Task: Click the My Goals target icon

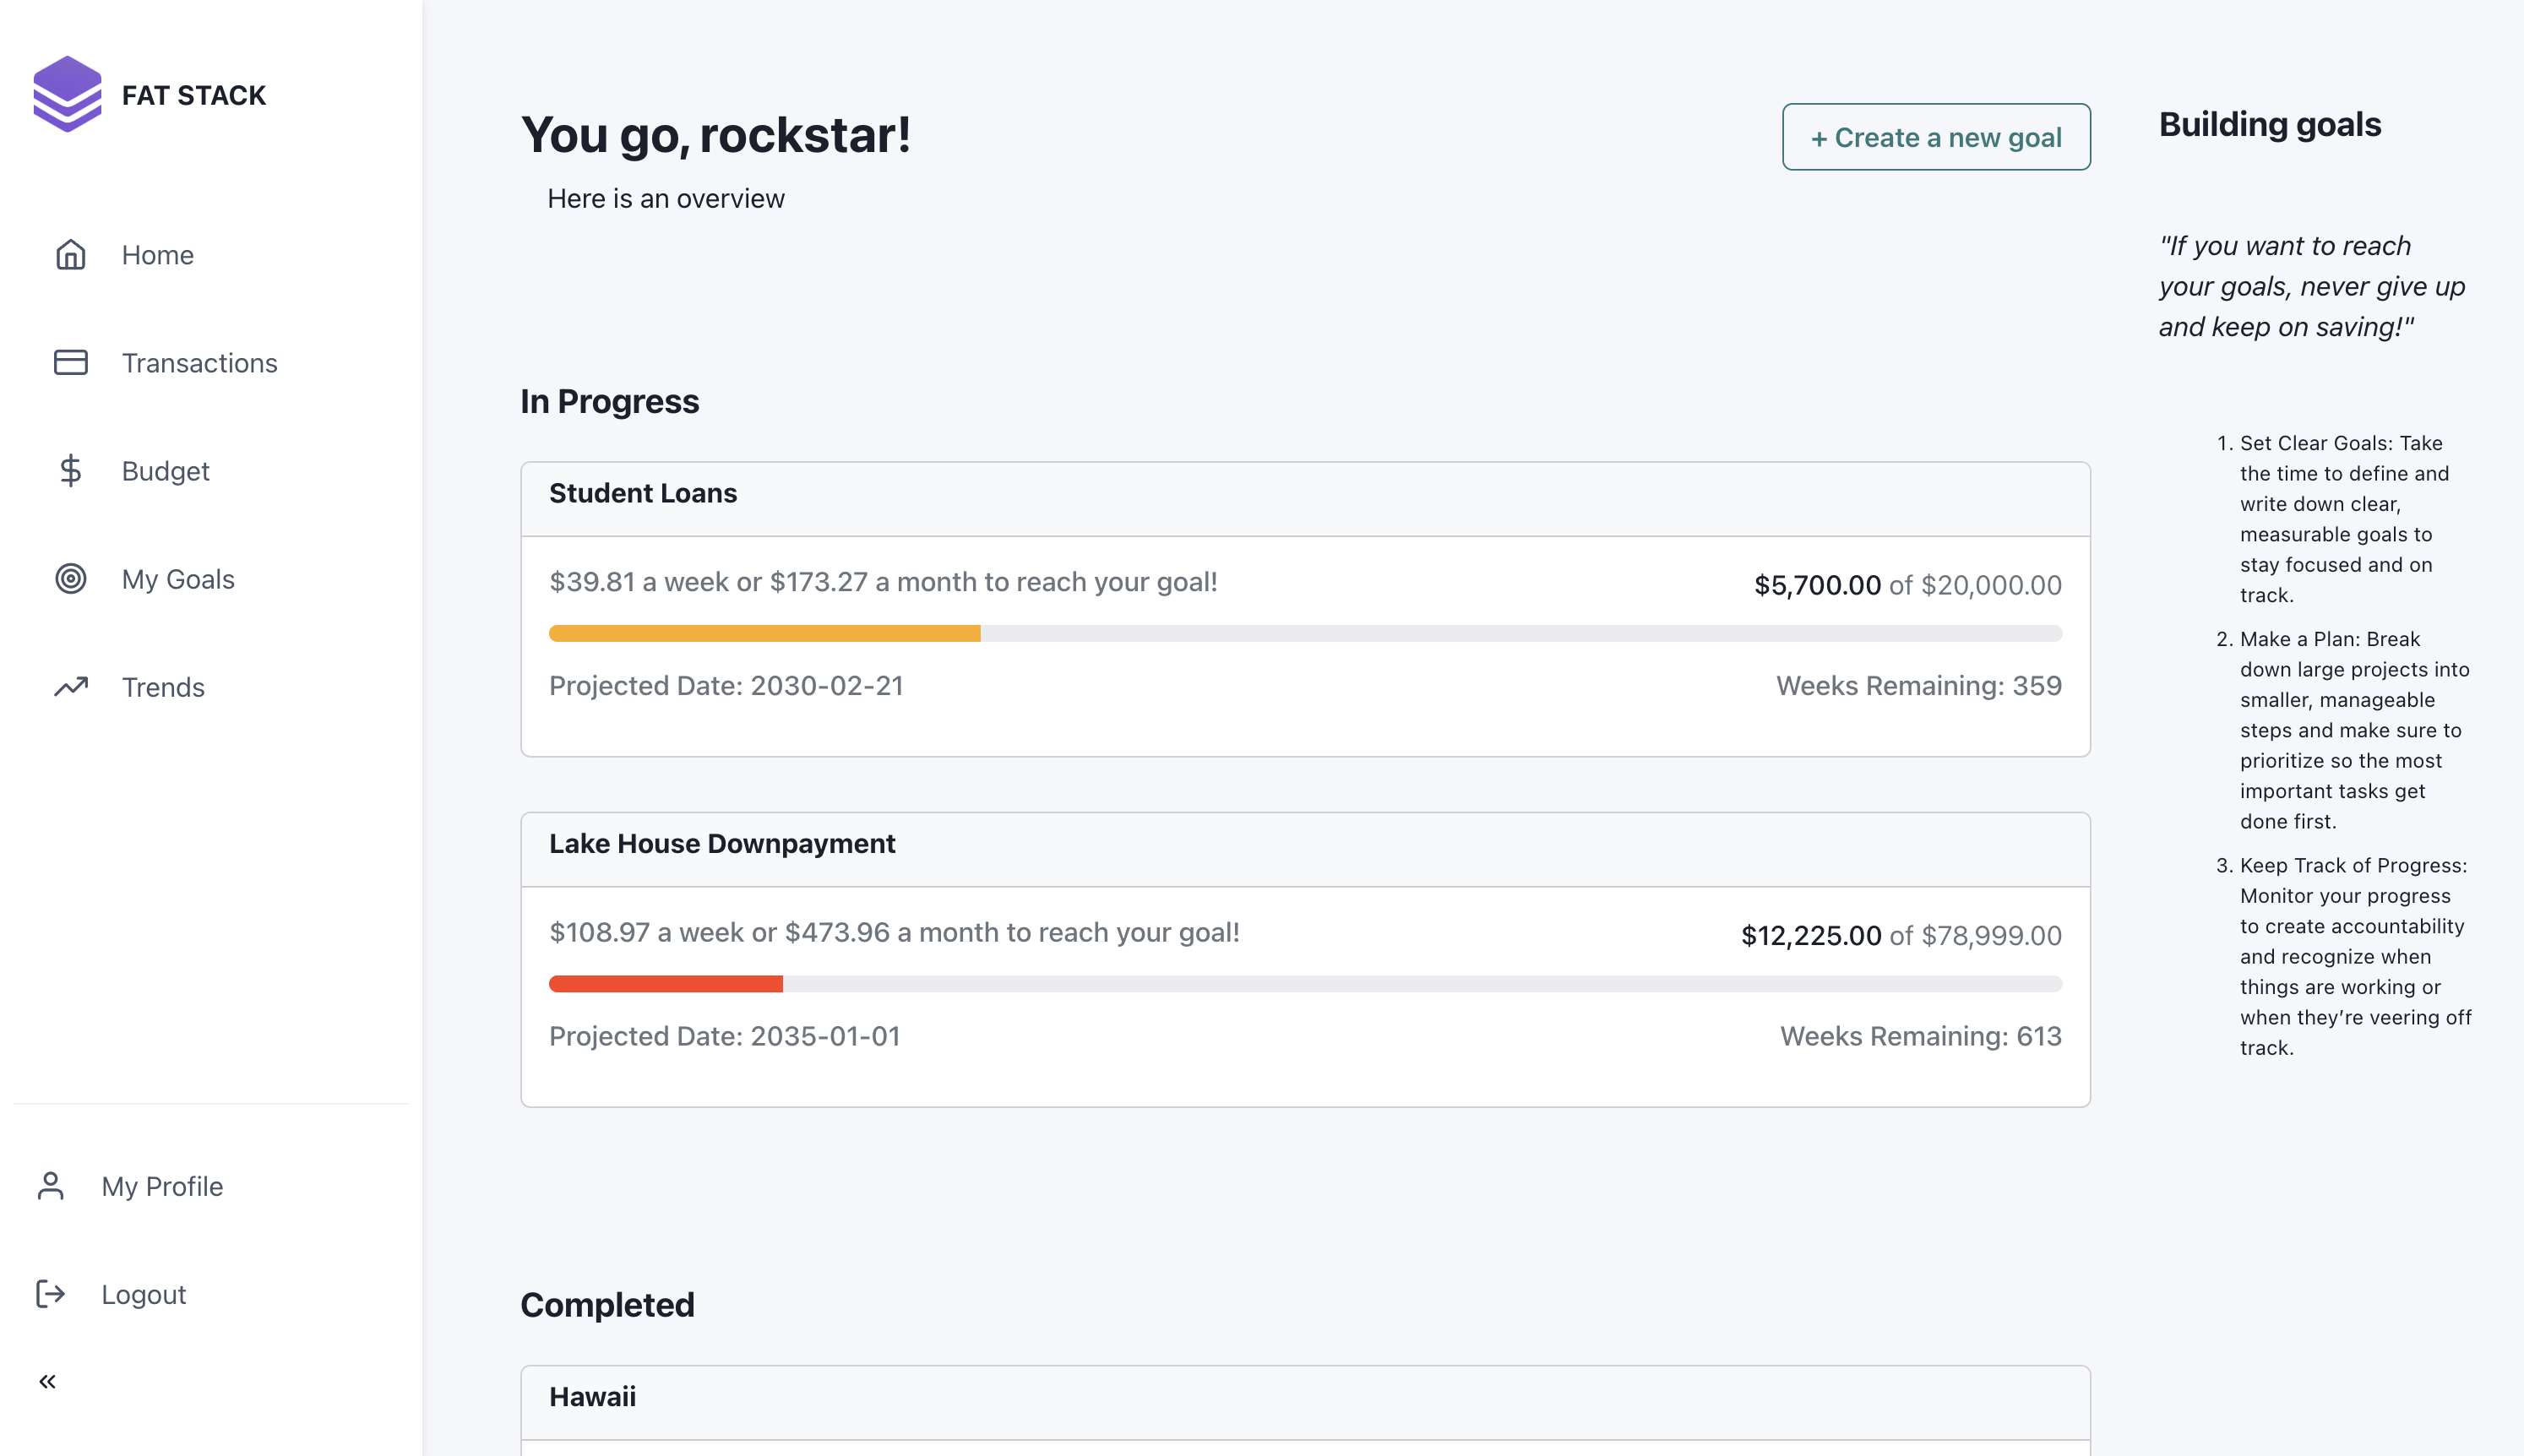Action: [x=70, y=578]
